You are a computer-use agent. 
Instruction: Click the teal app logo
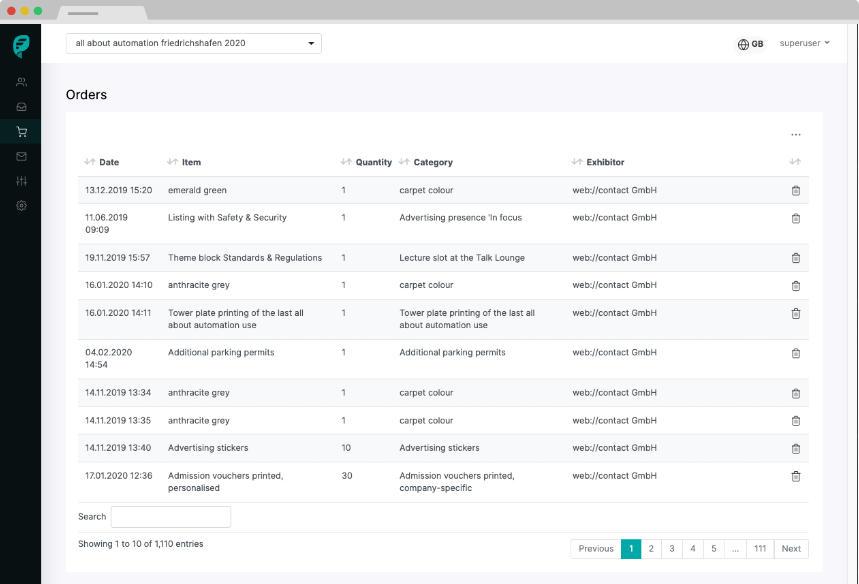pos(21,46)
